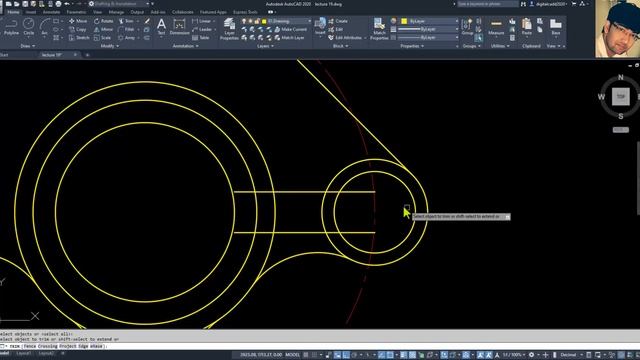640x360 pixels.
Task: Toggle snap mode in status bar
Action: pyautogui.click(x=314, y=355)
